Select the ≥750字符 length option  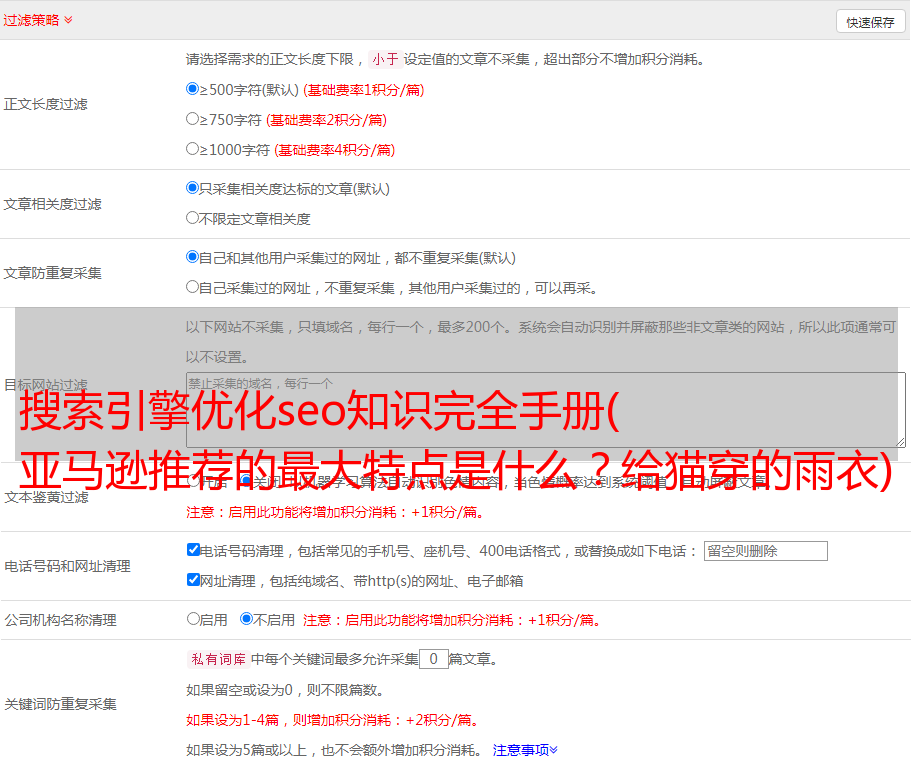(x=193, y=119)
